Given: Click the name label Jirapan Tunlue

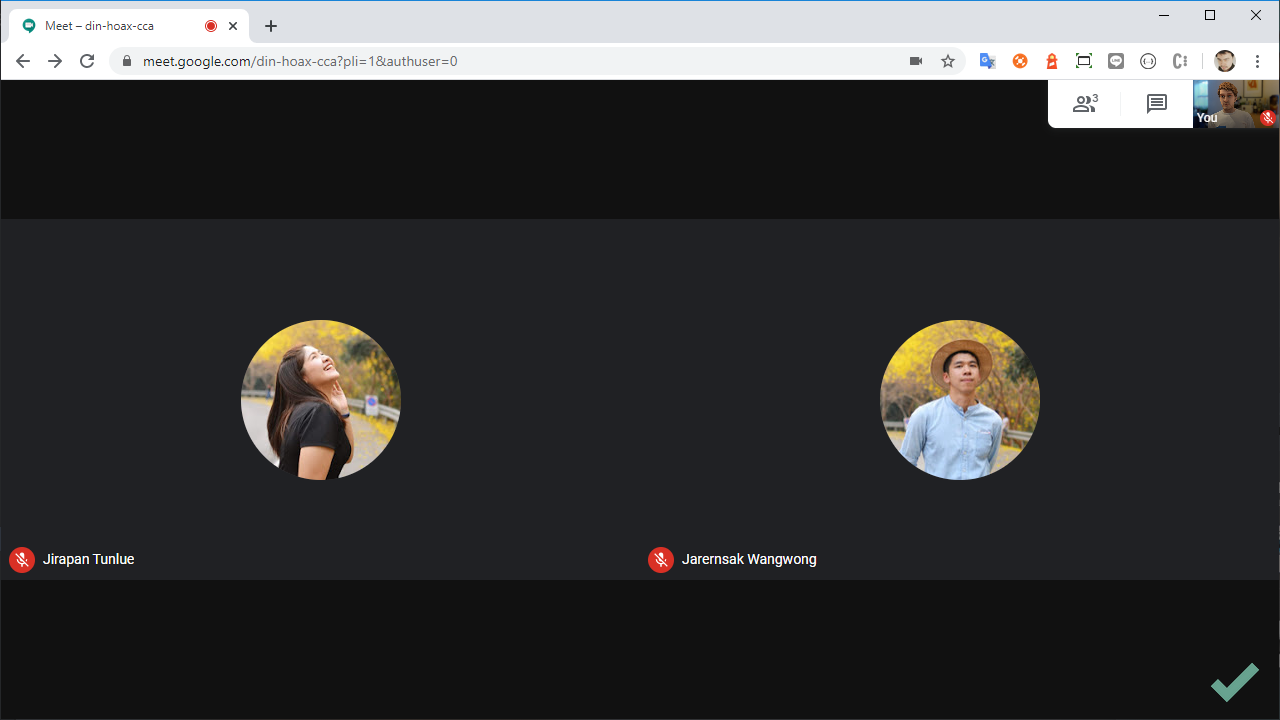Looking at the screenshot, I should tap(89, 560).
